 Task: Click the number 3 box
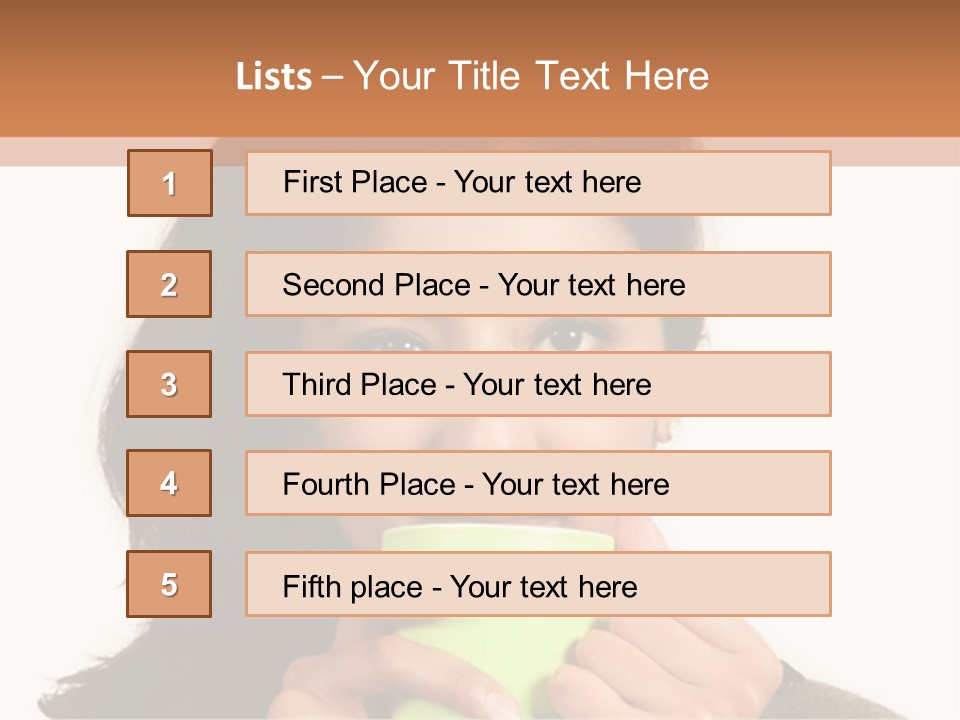point(169,384)
